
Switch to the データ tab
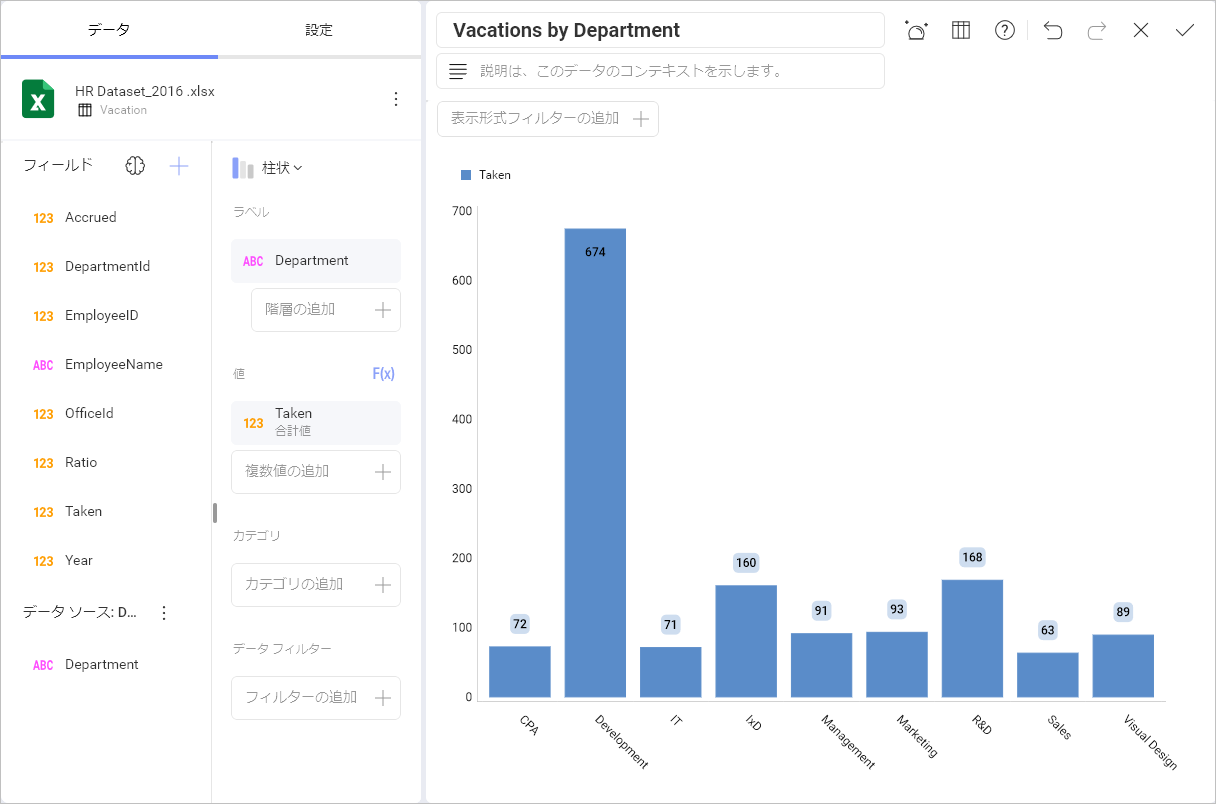[x=109, y=30]
